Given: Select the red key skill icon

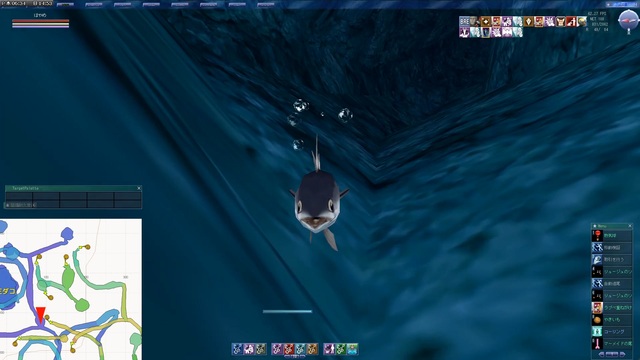Looking at the screenshot, I should pyautogui.click(x=289, y=349).
